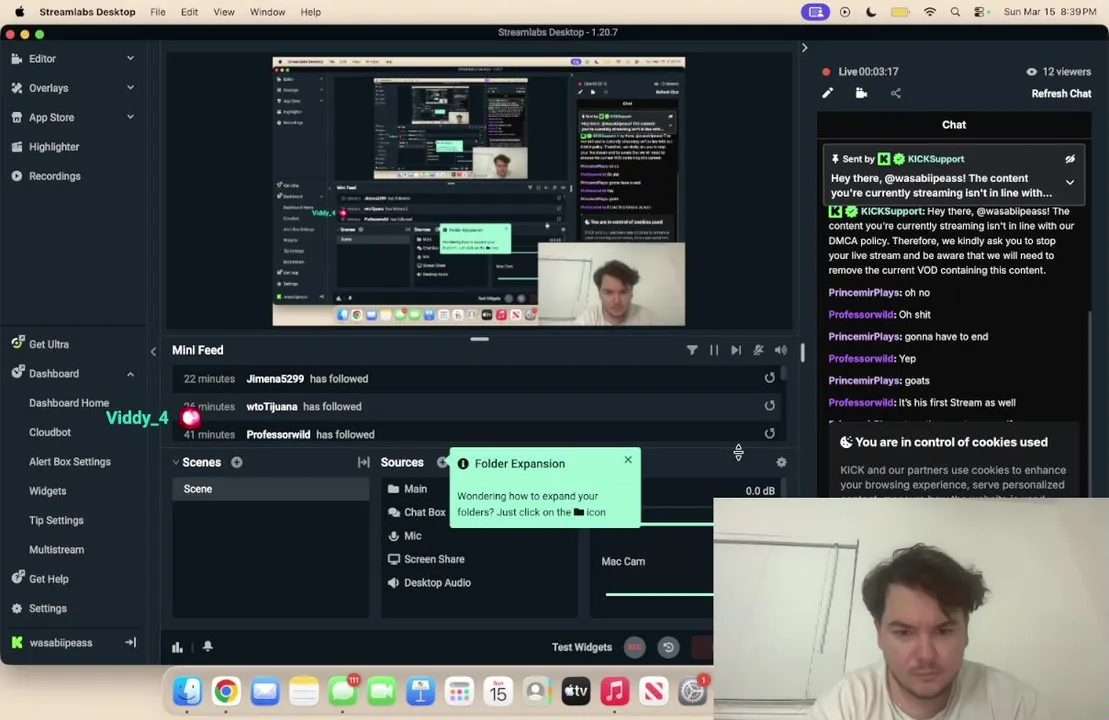
Task: Hide the pinned KICKSupport message
Action: 1070,159
